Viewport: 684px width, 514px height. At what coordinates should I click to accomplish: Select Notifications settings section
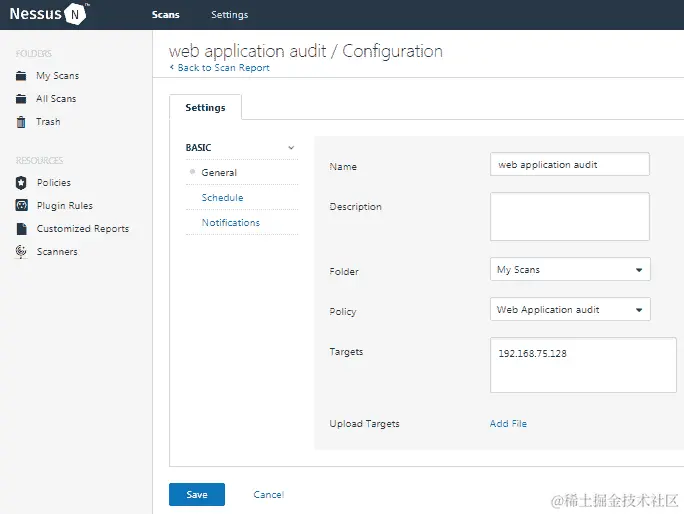[x=231, y=223]
